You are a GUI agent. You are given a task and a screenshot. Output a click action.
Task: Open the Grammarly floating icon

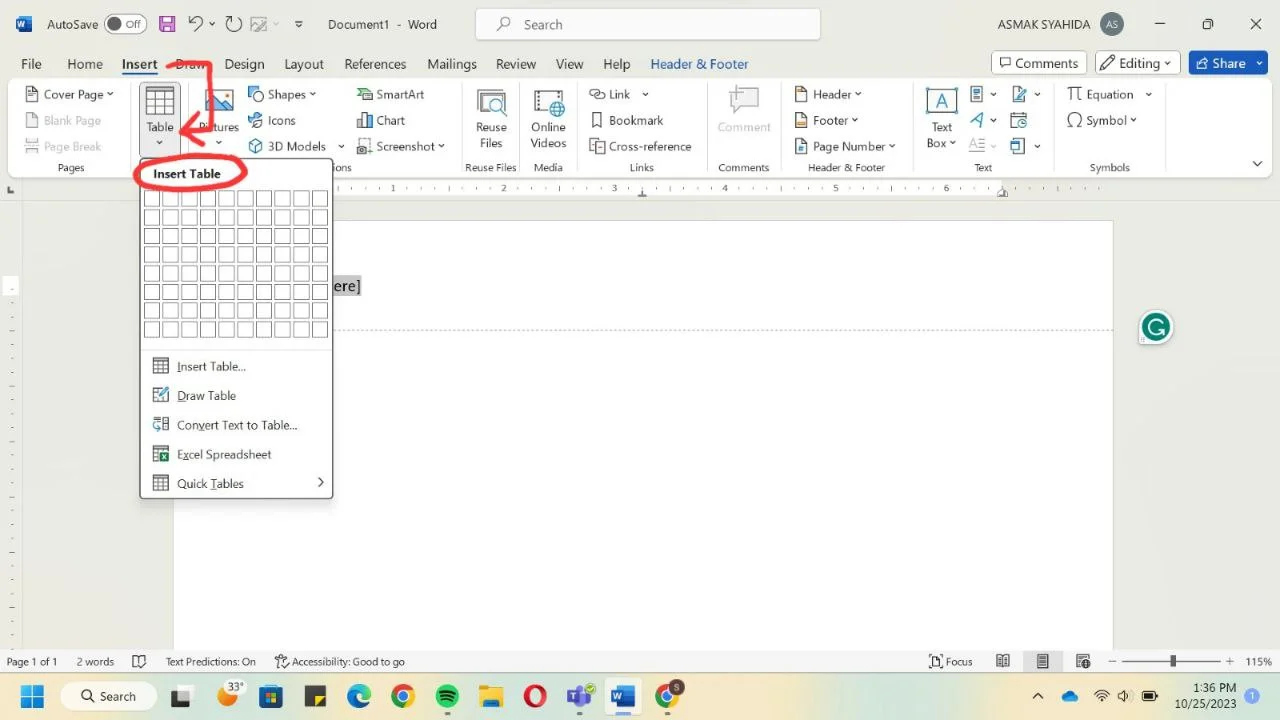click(x=1156, y=327)
